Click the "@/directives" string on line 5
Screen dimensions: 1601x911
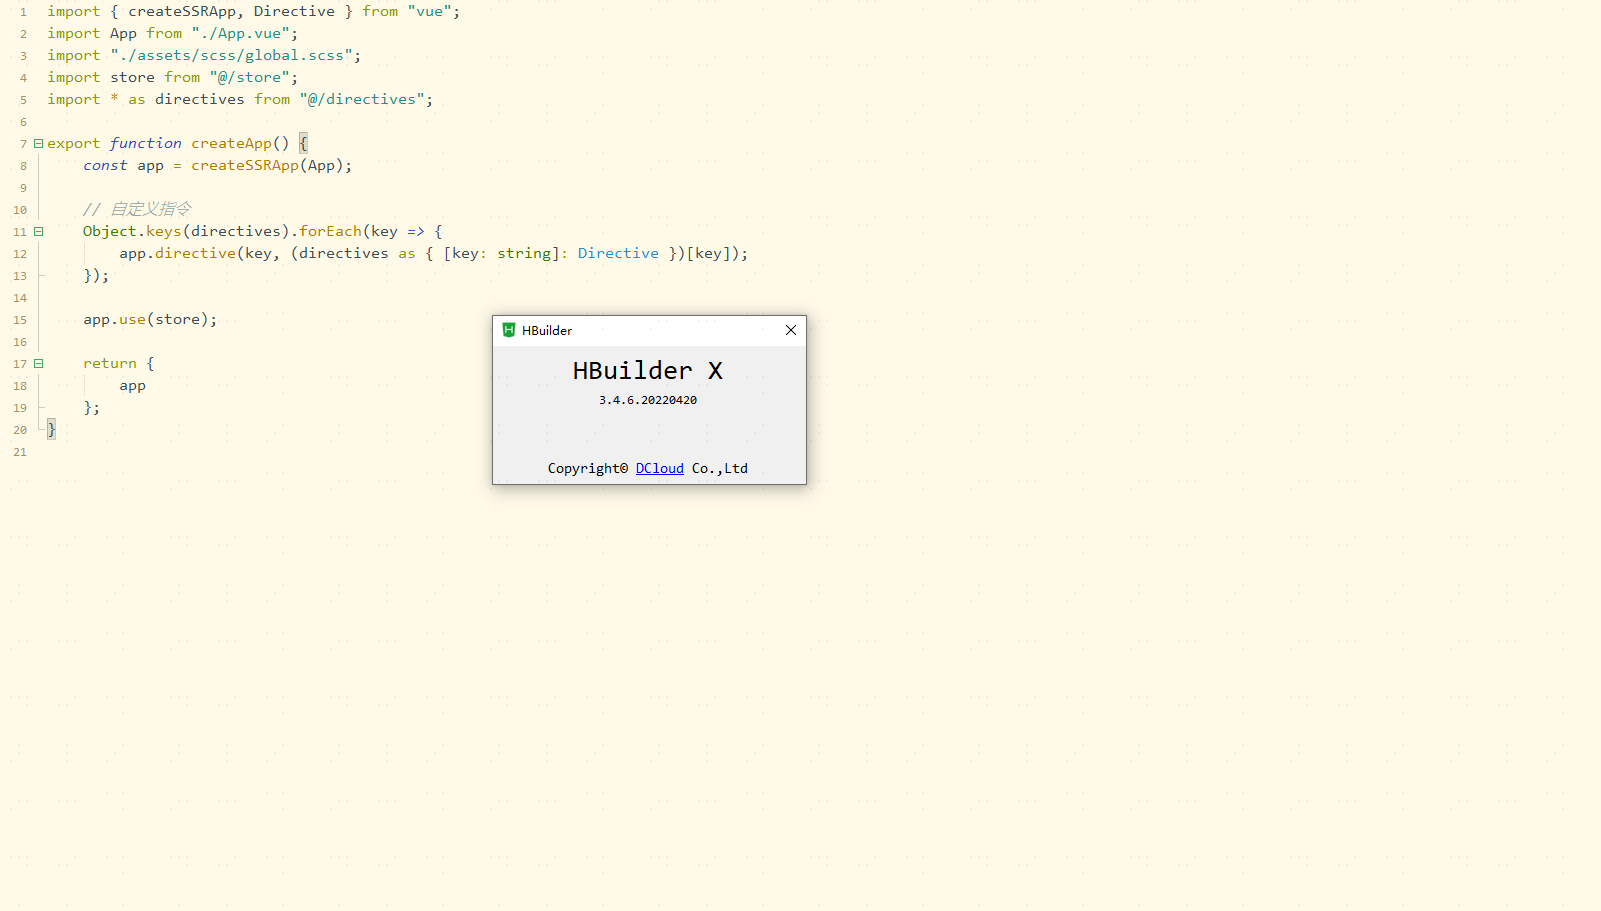(362, 99)
